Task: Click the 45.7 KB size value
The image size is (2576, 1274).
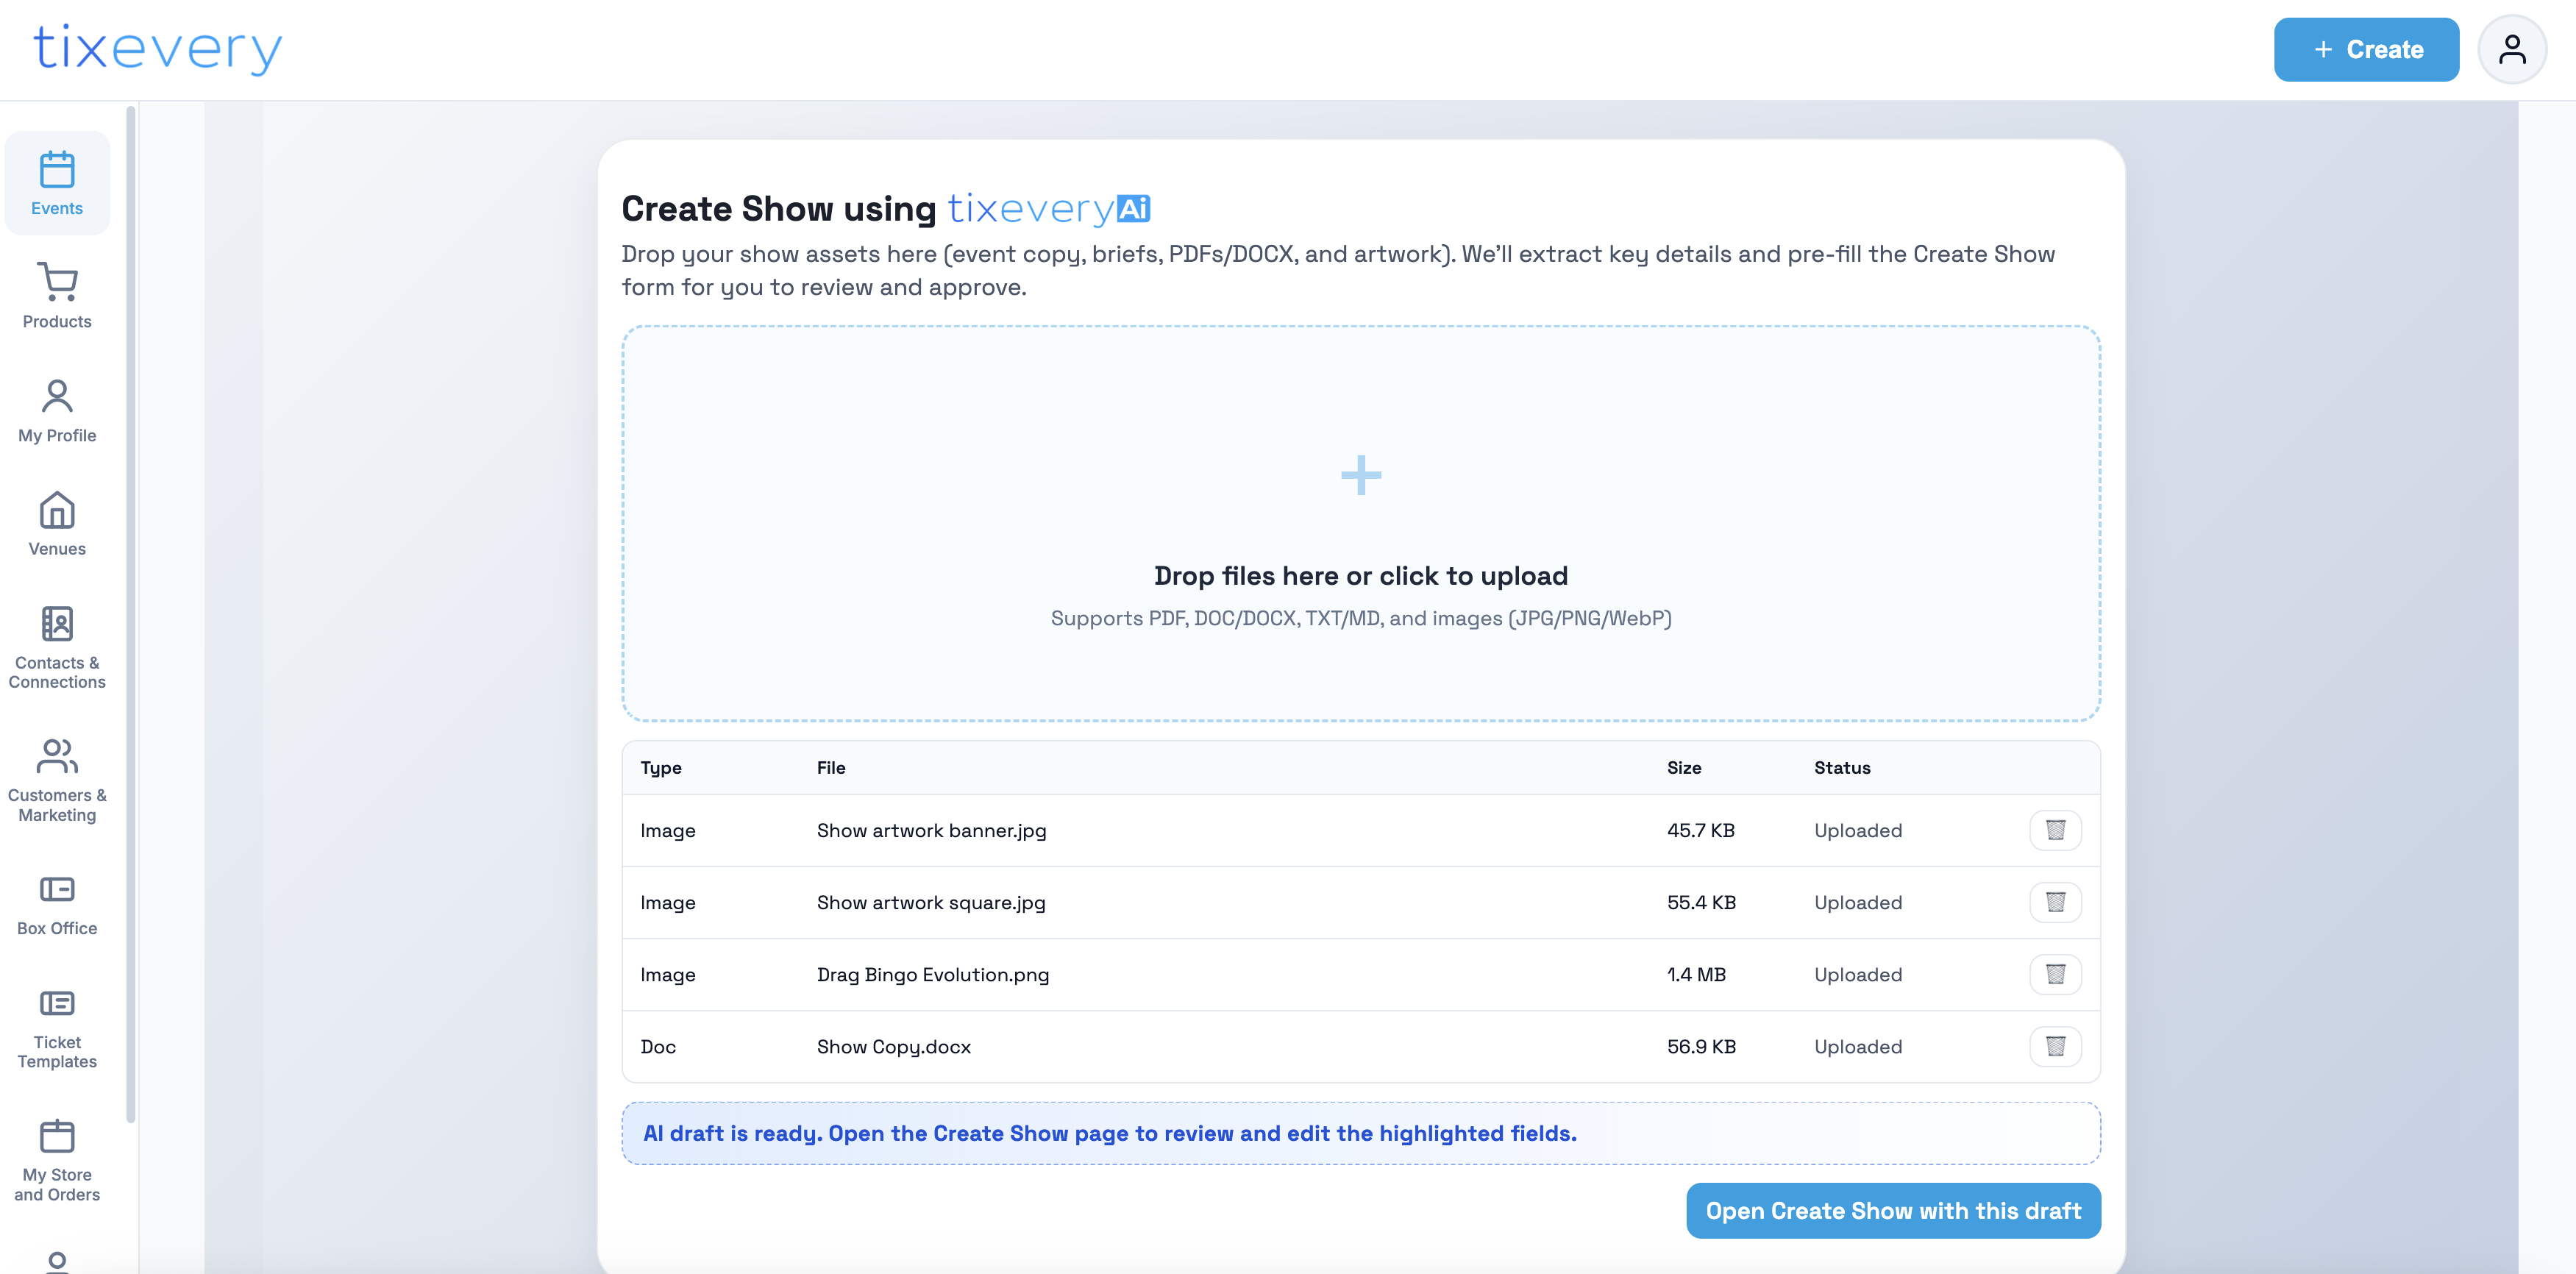Action: (x=1700, y=830)
